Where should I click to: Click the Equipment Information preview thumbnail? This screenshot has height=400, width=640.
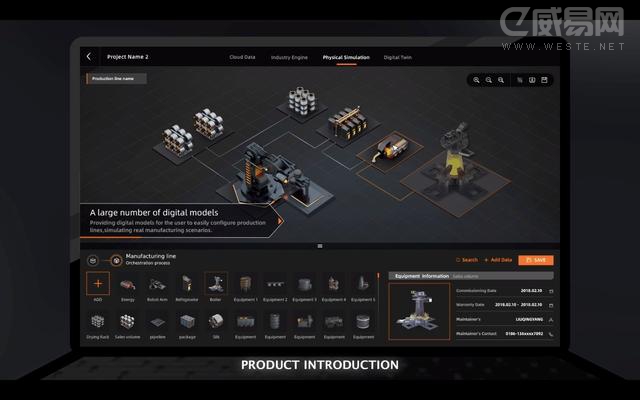(420, 309)
